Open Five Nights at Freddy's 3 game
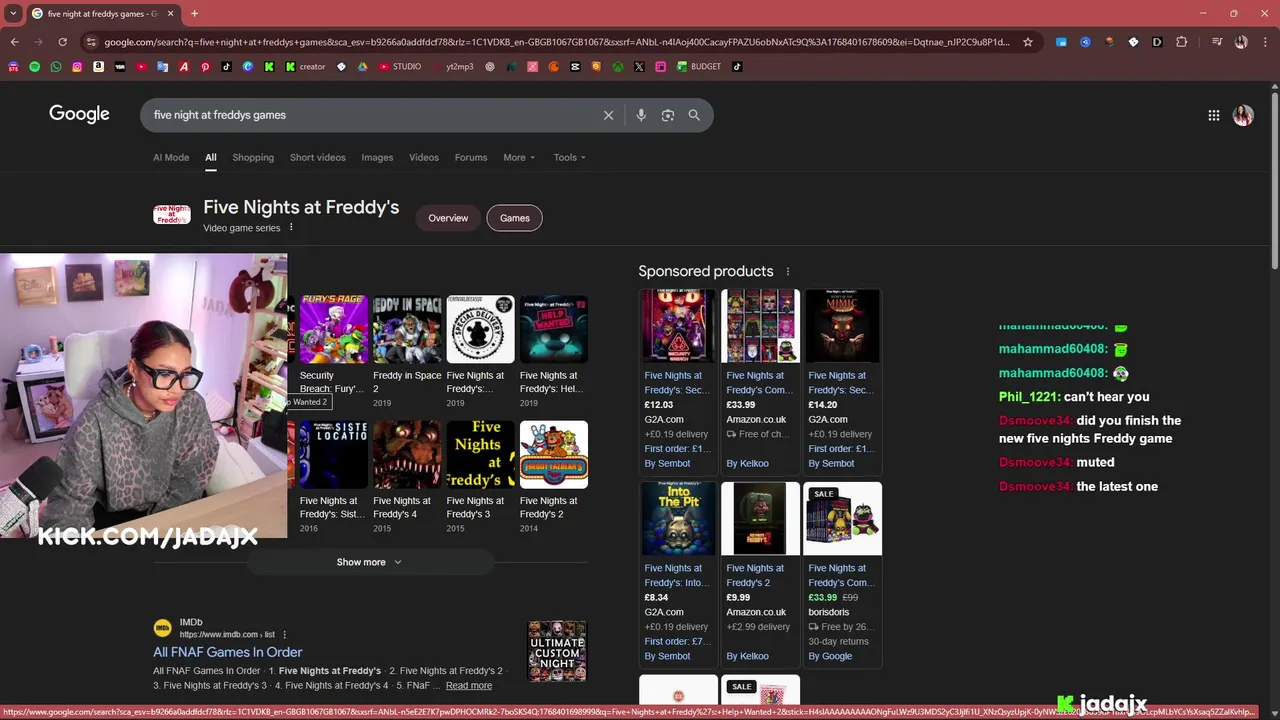 [x=480, y=477]
